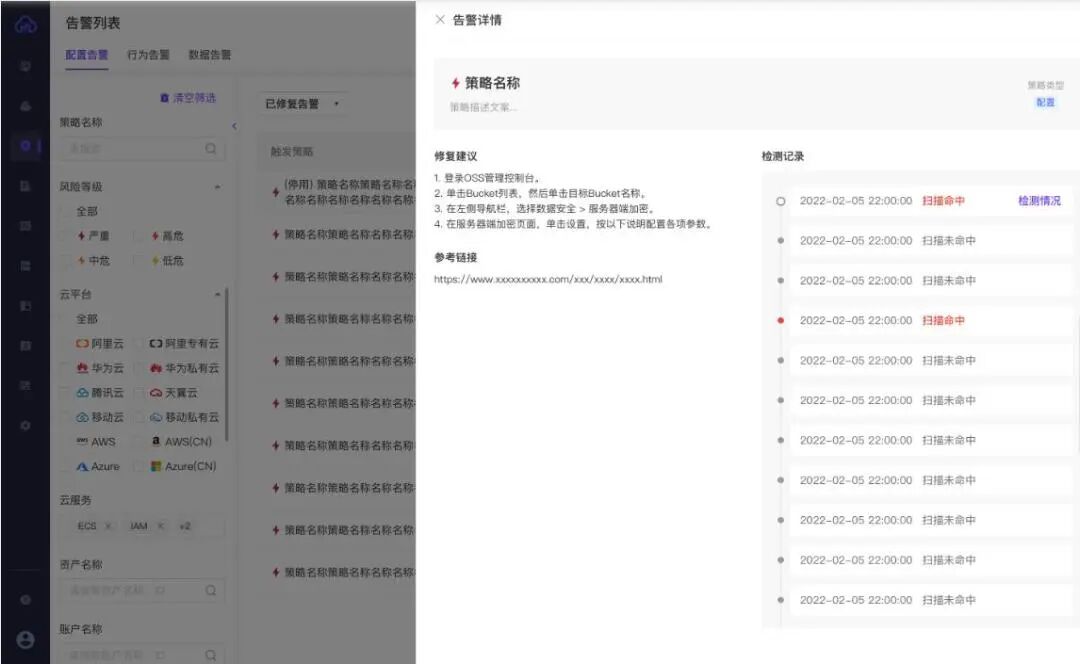Open the 检测情况 link in detection records

click(1041, 200)
